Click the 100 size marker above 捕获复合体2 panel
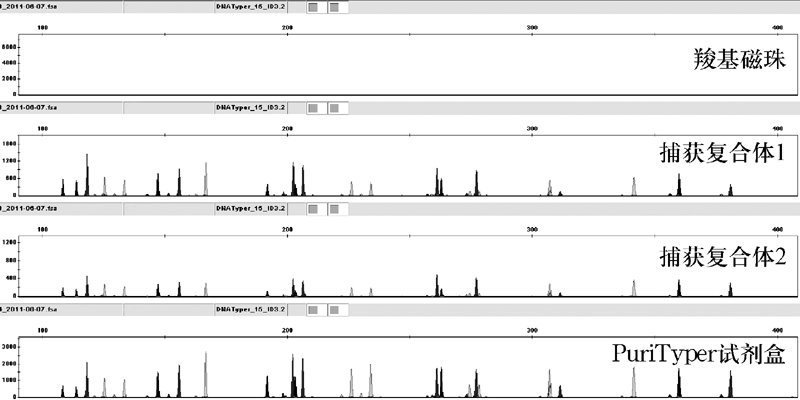The width and height of the screenshot is (800, 400). point(43,230)
